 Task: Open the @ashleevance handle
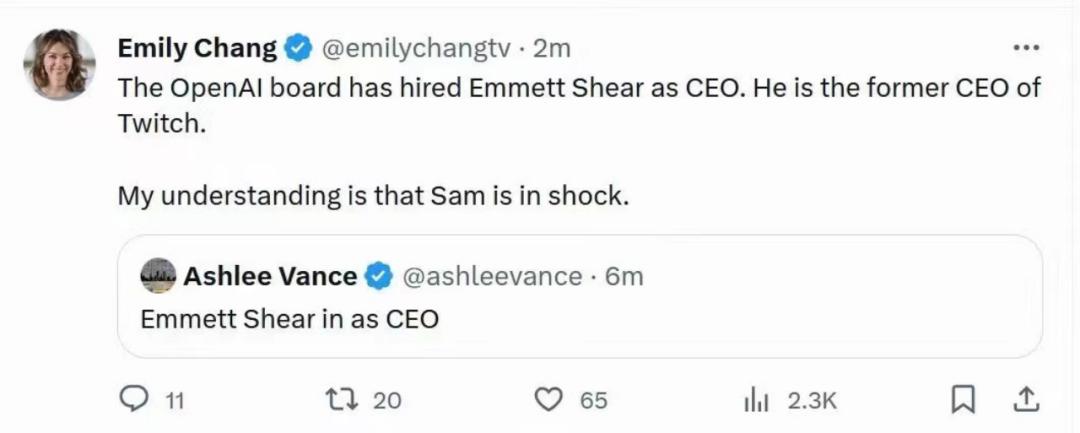(492, 277)
